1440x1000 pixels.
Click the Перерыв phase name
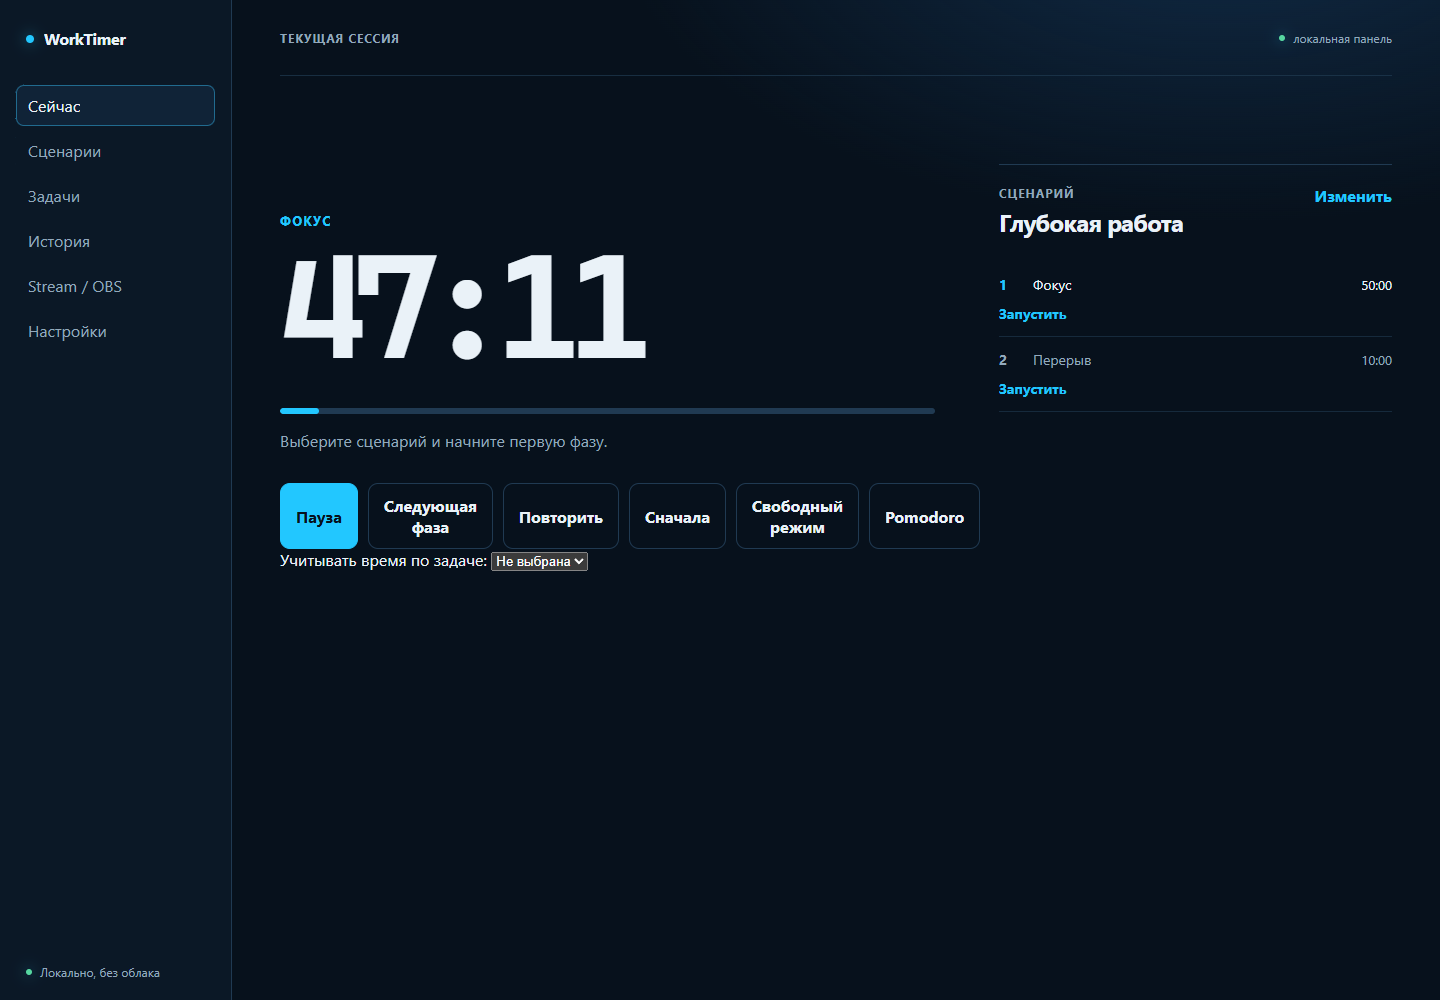pyautogui.click(x=1062, y=360)
